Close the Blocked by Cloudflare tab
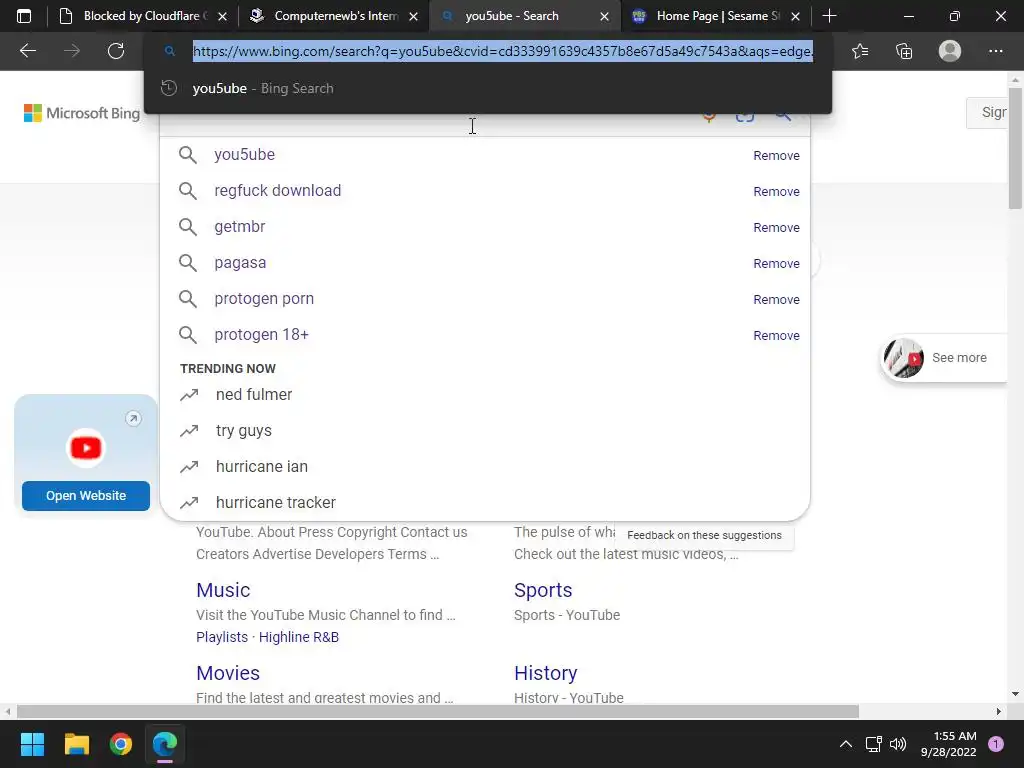The width and height of the screenshot is (1024, 768). coord(222,16)
